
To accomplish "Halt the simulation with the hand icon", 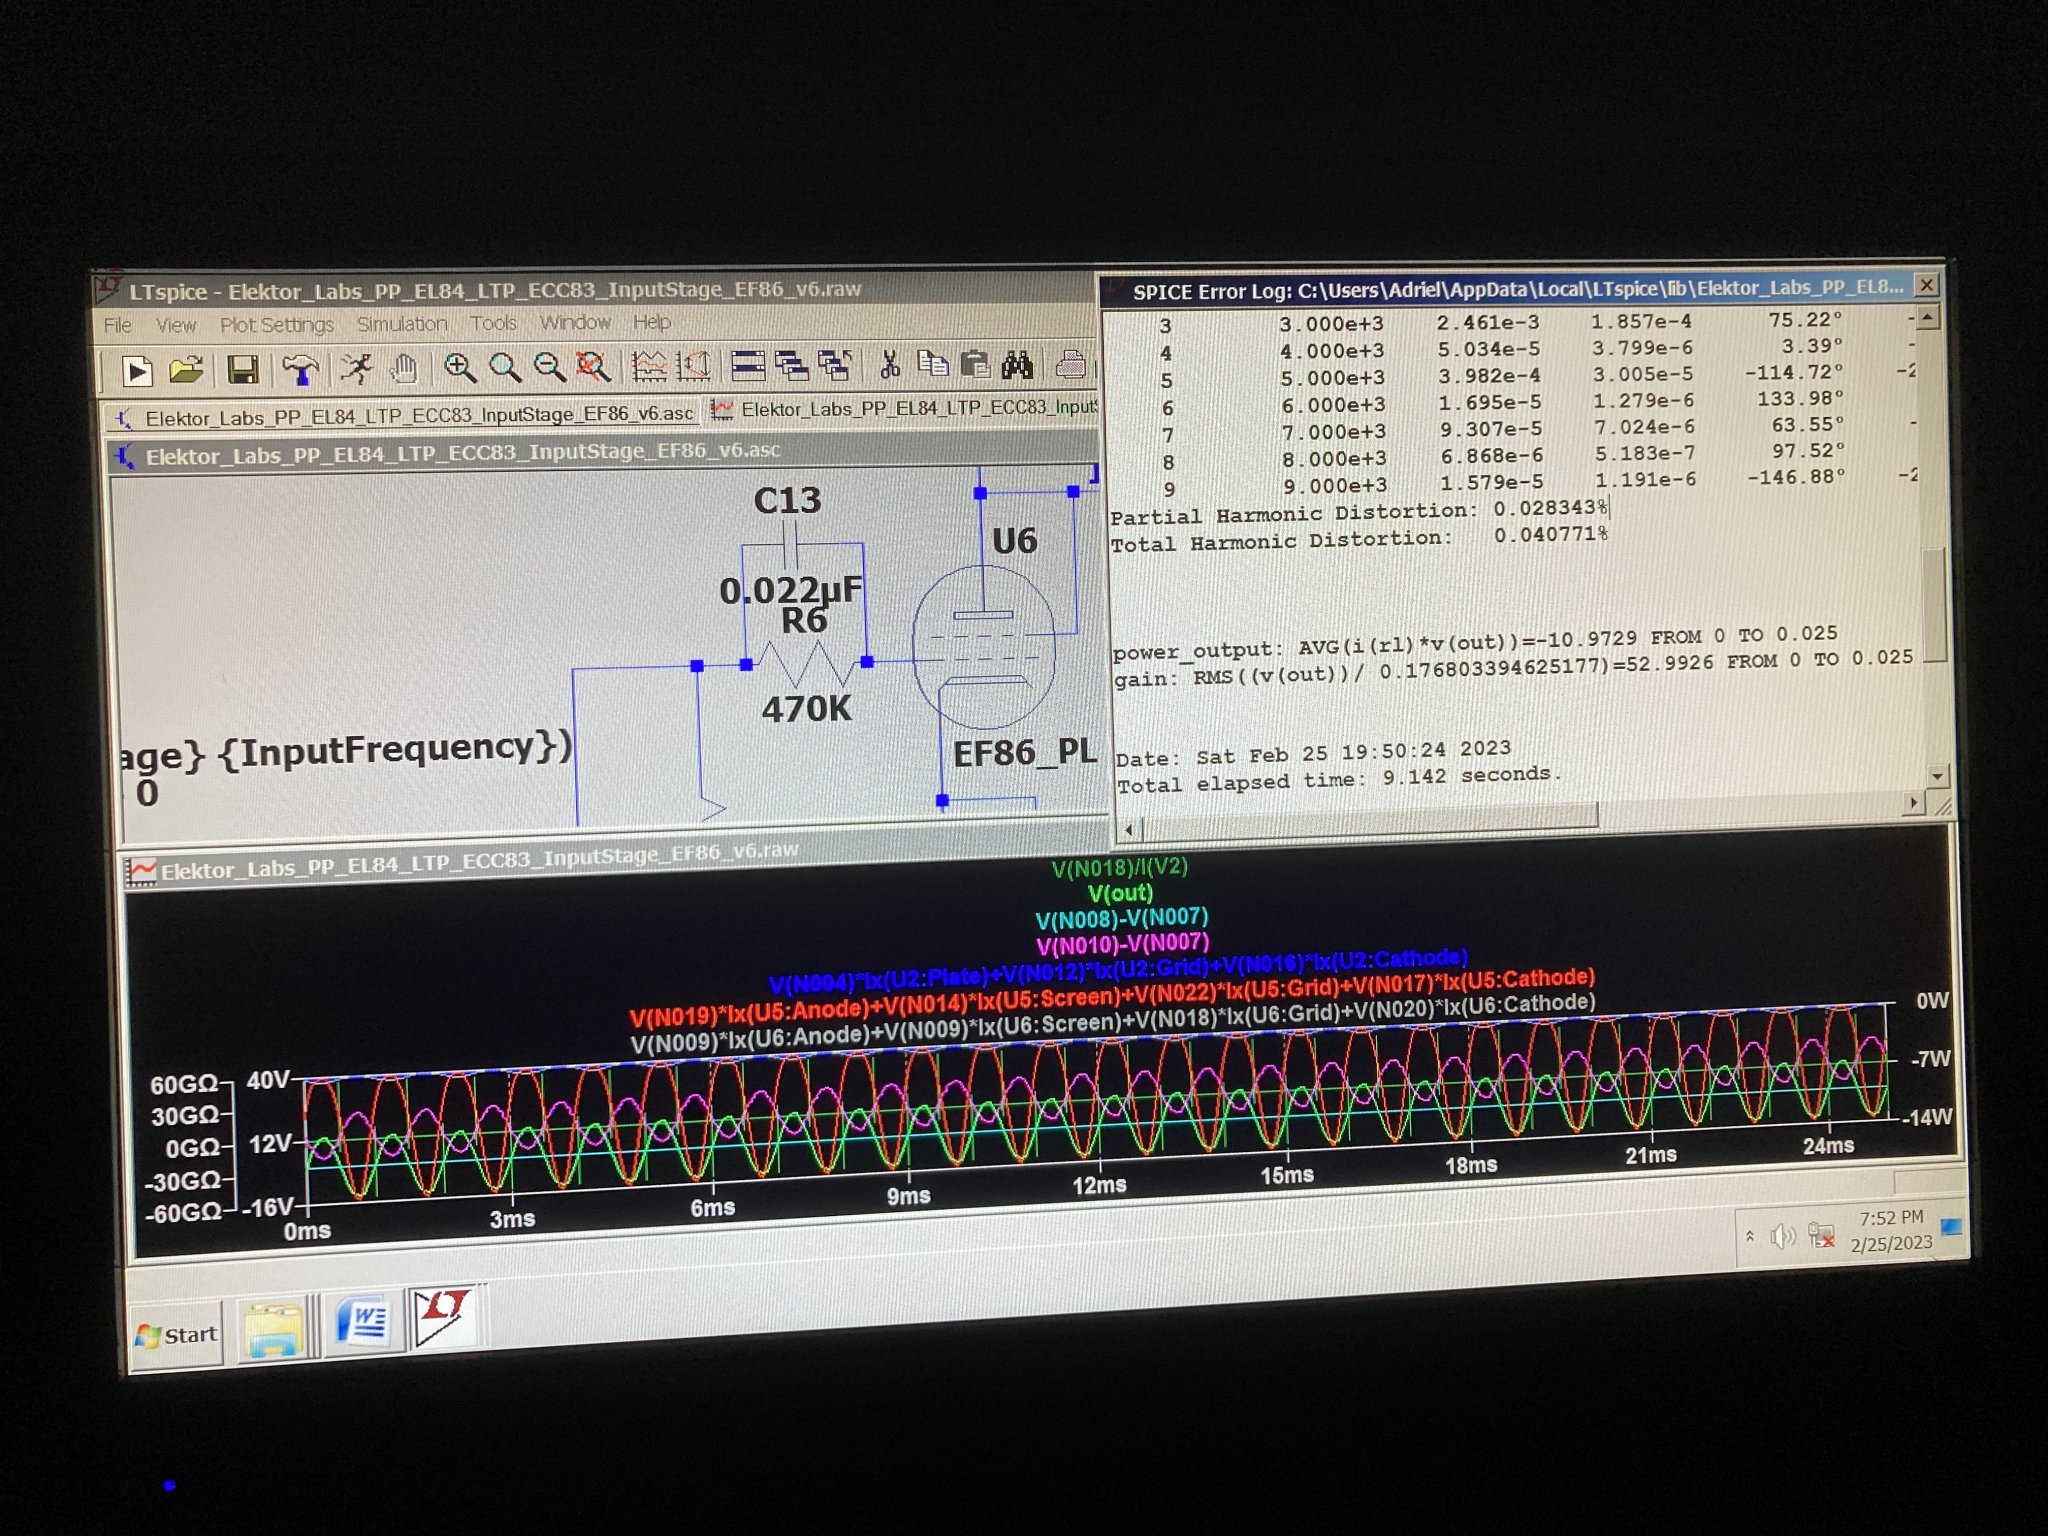I will [404, 369].
